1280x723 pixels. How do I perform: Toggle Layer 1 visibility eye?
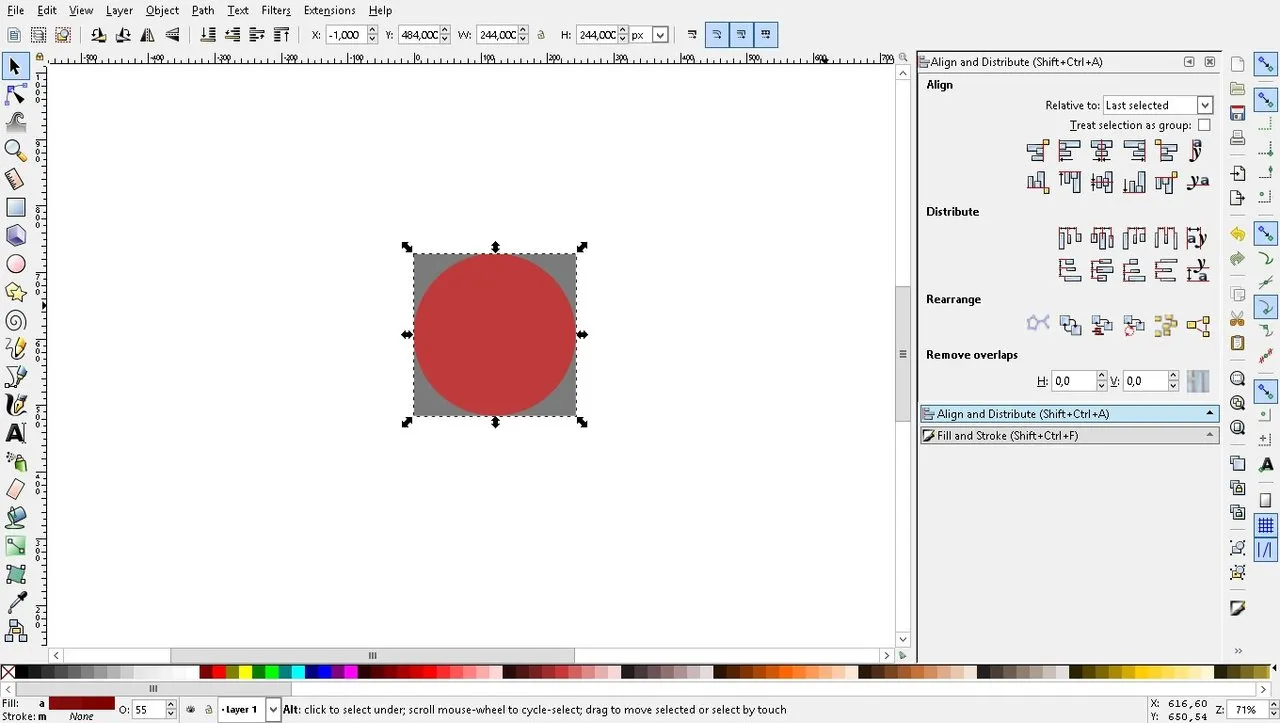tap(191, 709)
